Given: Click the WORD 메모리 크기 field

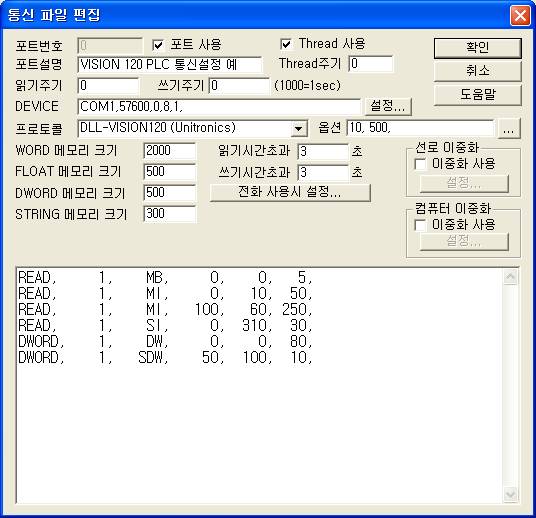Looking at the screenshot, I should tap(170, 151).
